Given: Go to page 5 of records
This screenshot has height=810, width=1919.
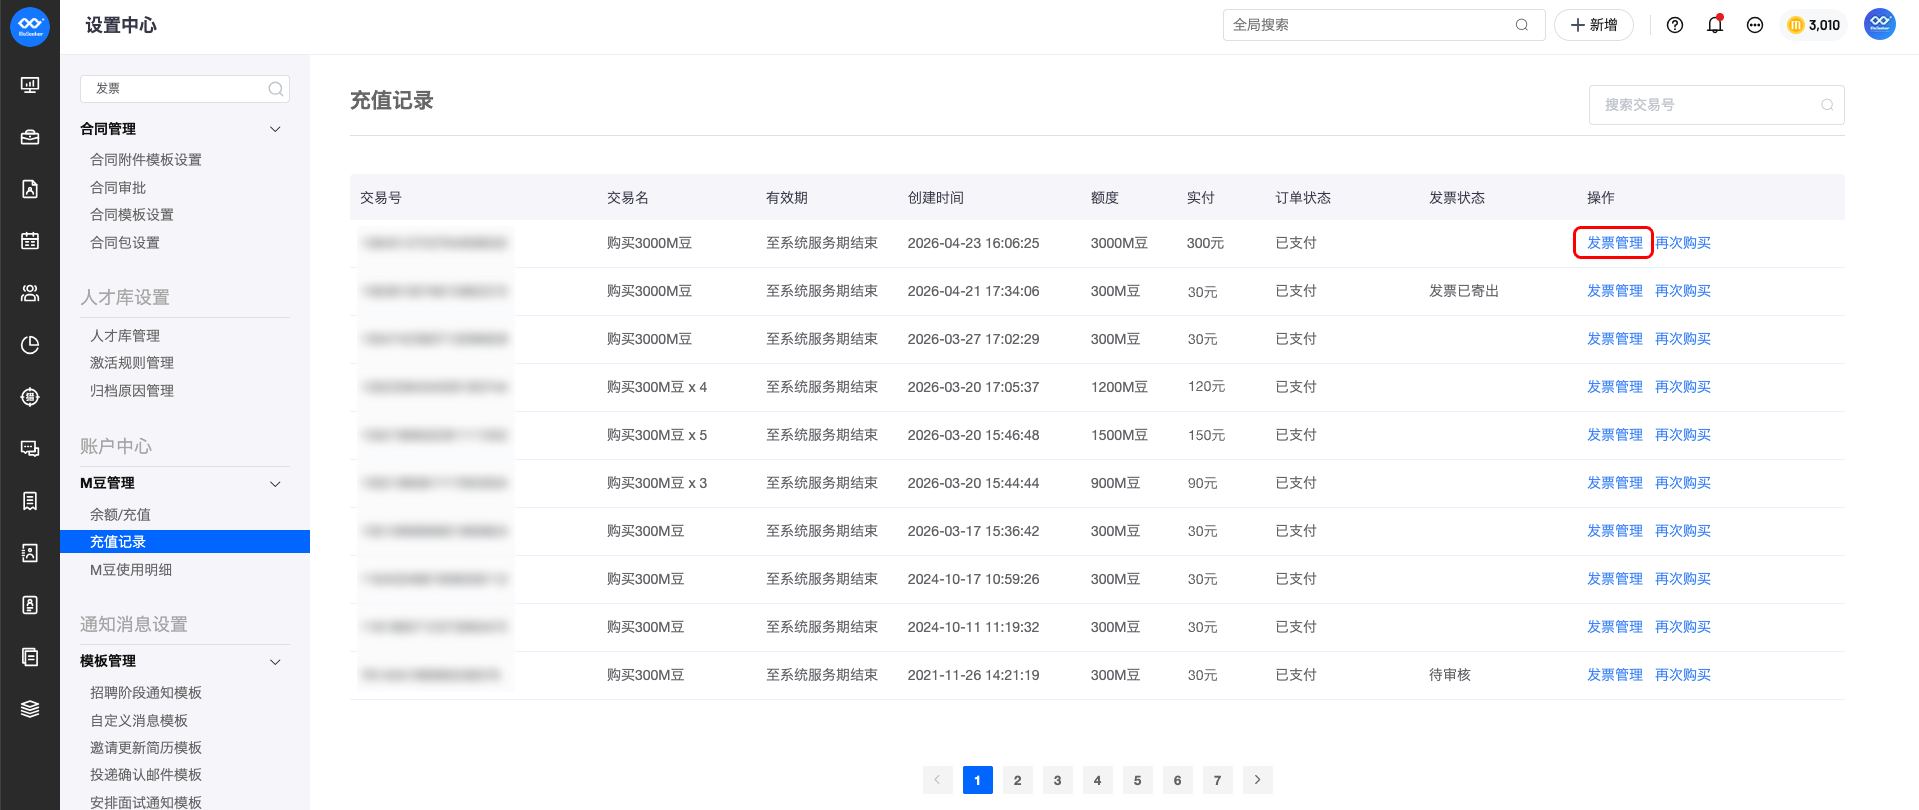Looking at the screenshot, I should point(1137,780).
